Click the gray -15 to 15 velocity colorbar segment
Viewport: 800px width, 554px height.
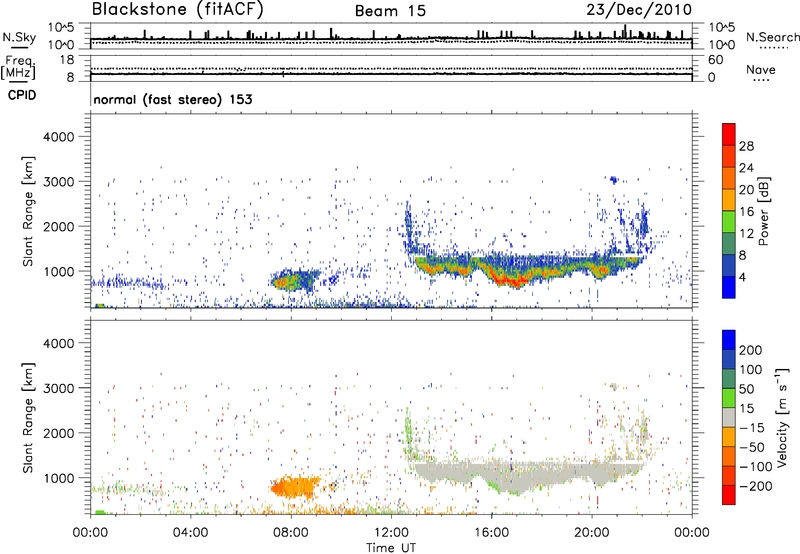point(729,417)
